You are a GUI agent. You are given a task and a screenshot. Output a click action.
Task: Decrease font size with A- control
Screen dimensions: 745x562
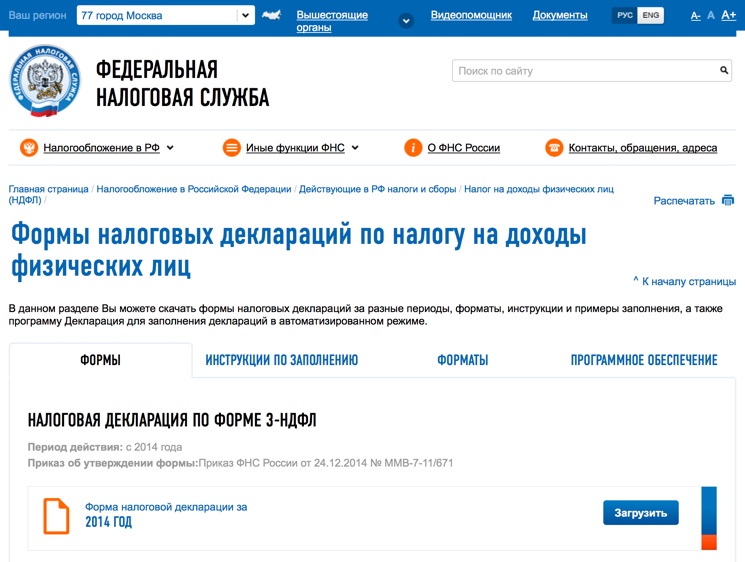(695, 16)
